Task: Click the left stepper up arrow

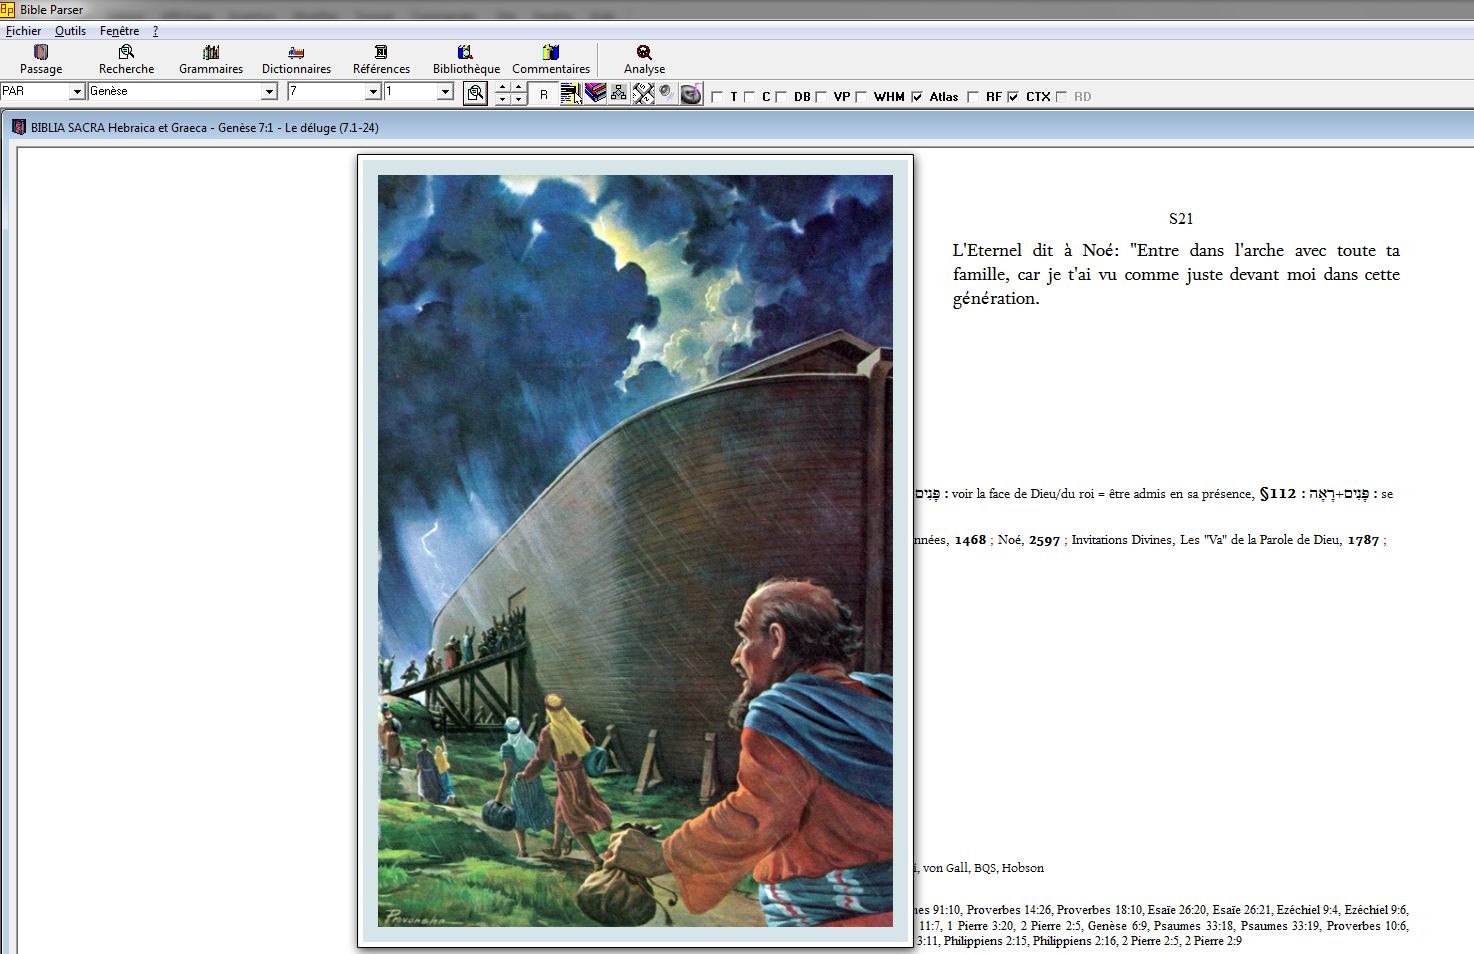Action: 503,88
